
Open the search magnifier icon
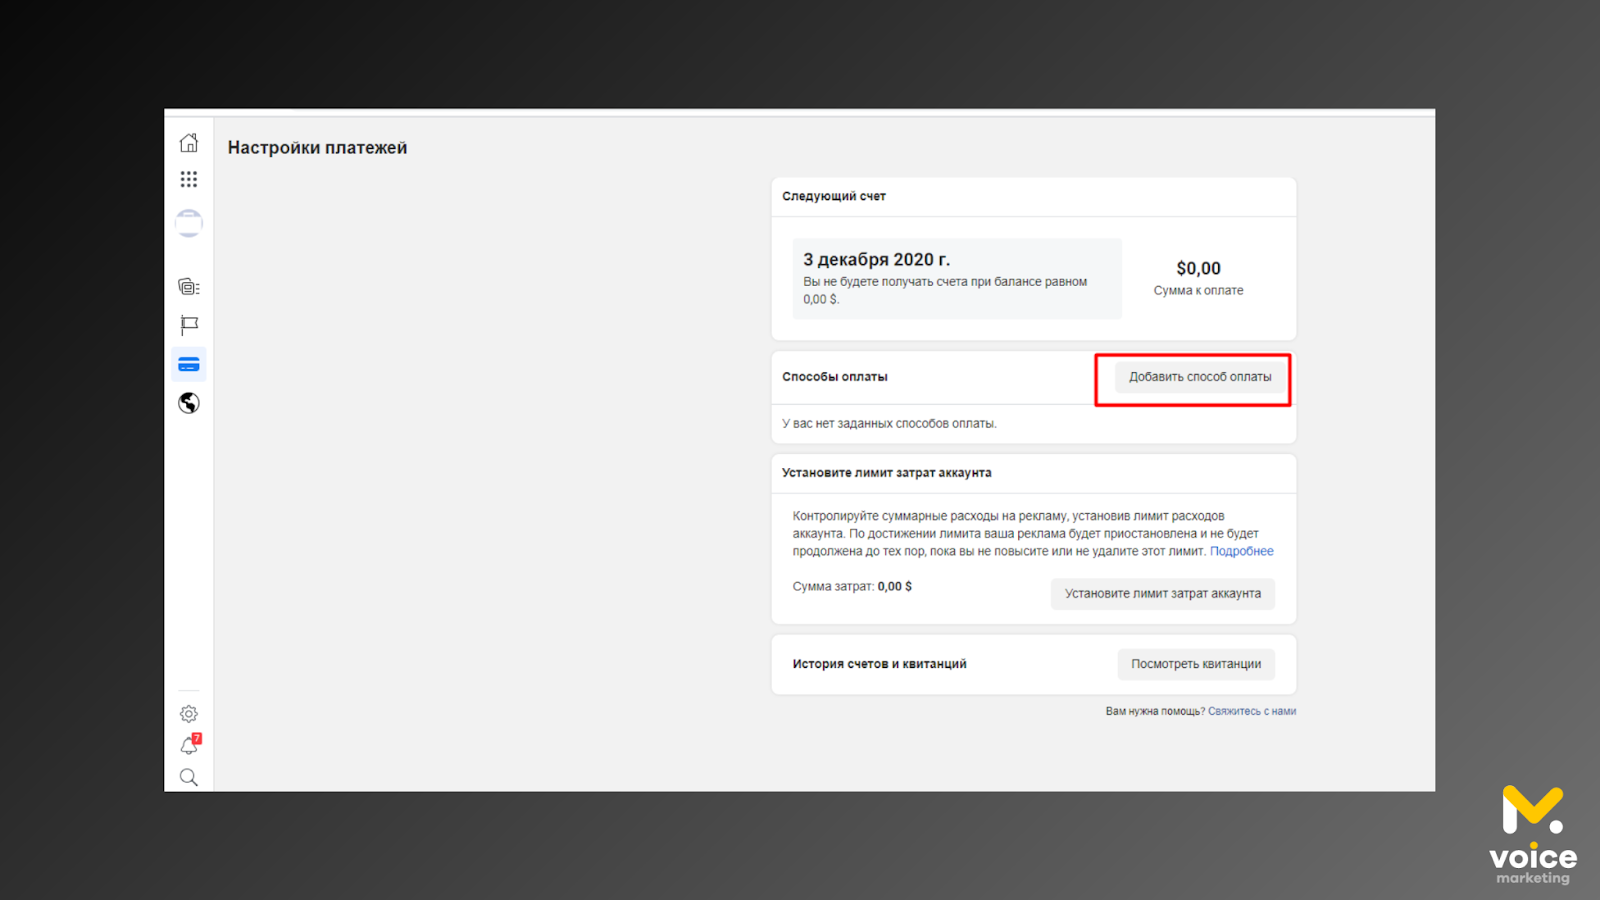point(189,777)
